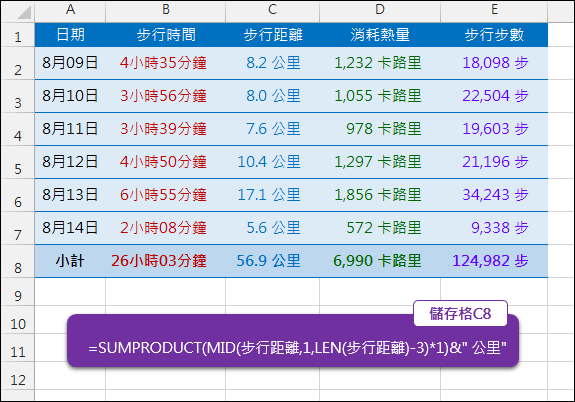The height and width of the screenshot is (402, 575).
Task: Click the 消耗熱量 header cell
Action: (380, 35)
